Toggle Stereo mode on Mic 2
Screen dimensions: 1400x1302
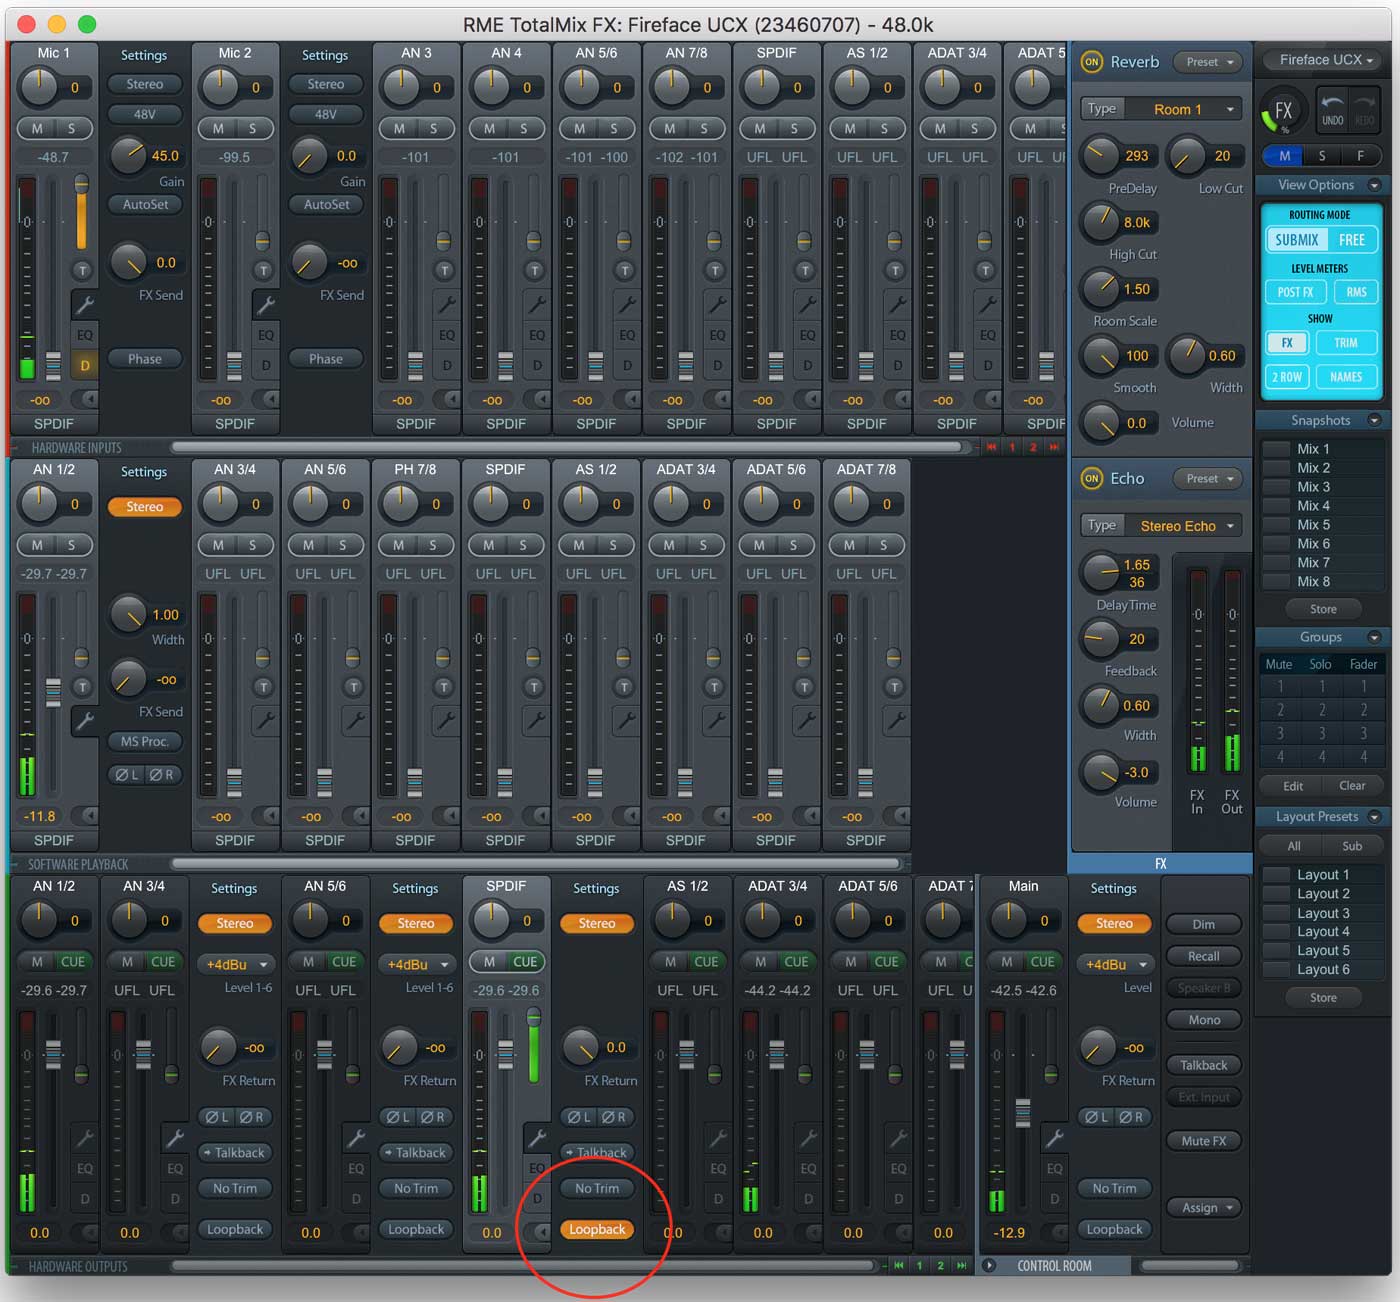coord(325,84)
